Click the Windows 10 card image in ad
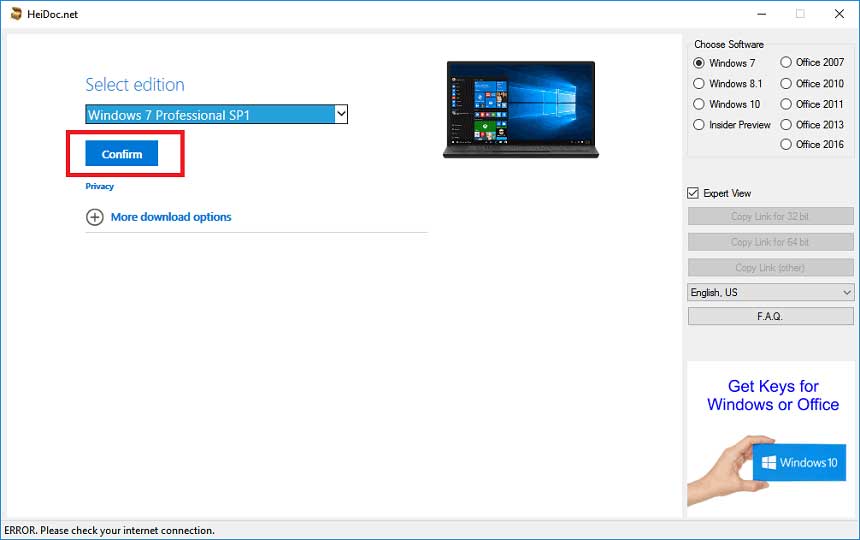Screen dimensions: 860x540 click(799, 462)
